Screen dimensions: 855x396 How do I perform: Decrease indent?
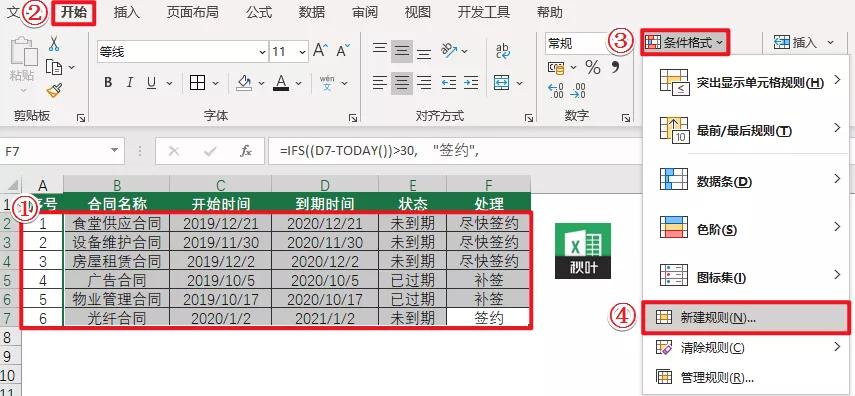pyautogui.click(x=449, y=83)
